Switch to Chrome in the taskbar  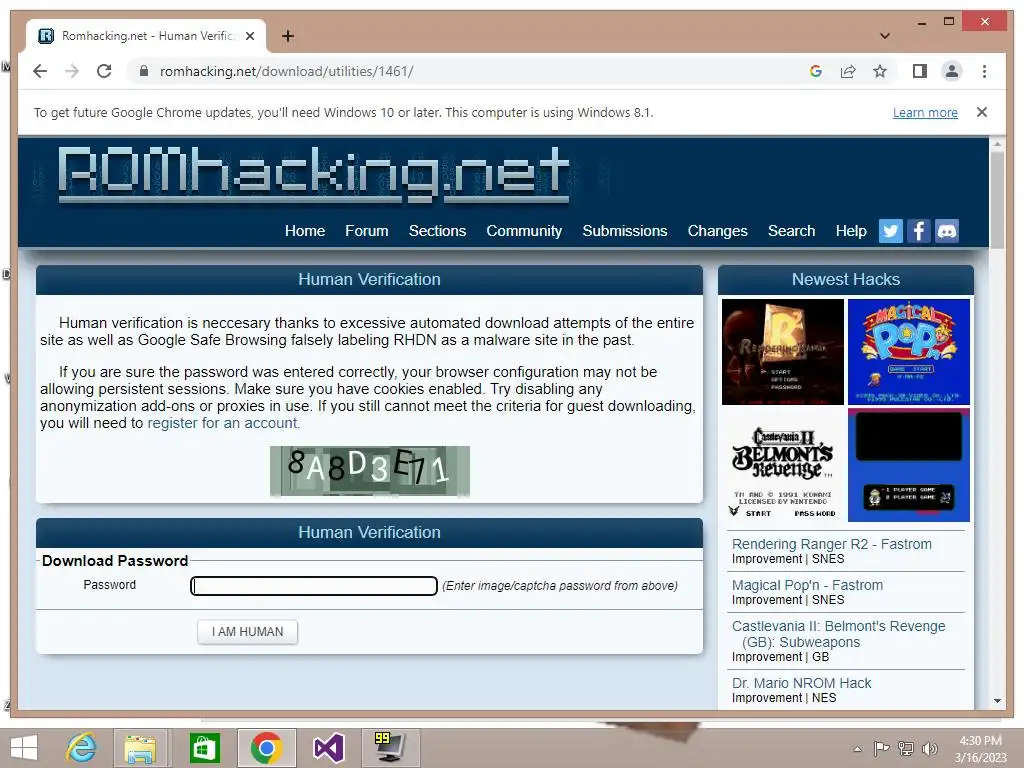266,748
